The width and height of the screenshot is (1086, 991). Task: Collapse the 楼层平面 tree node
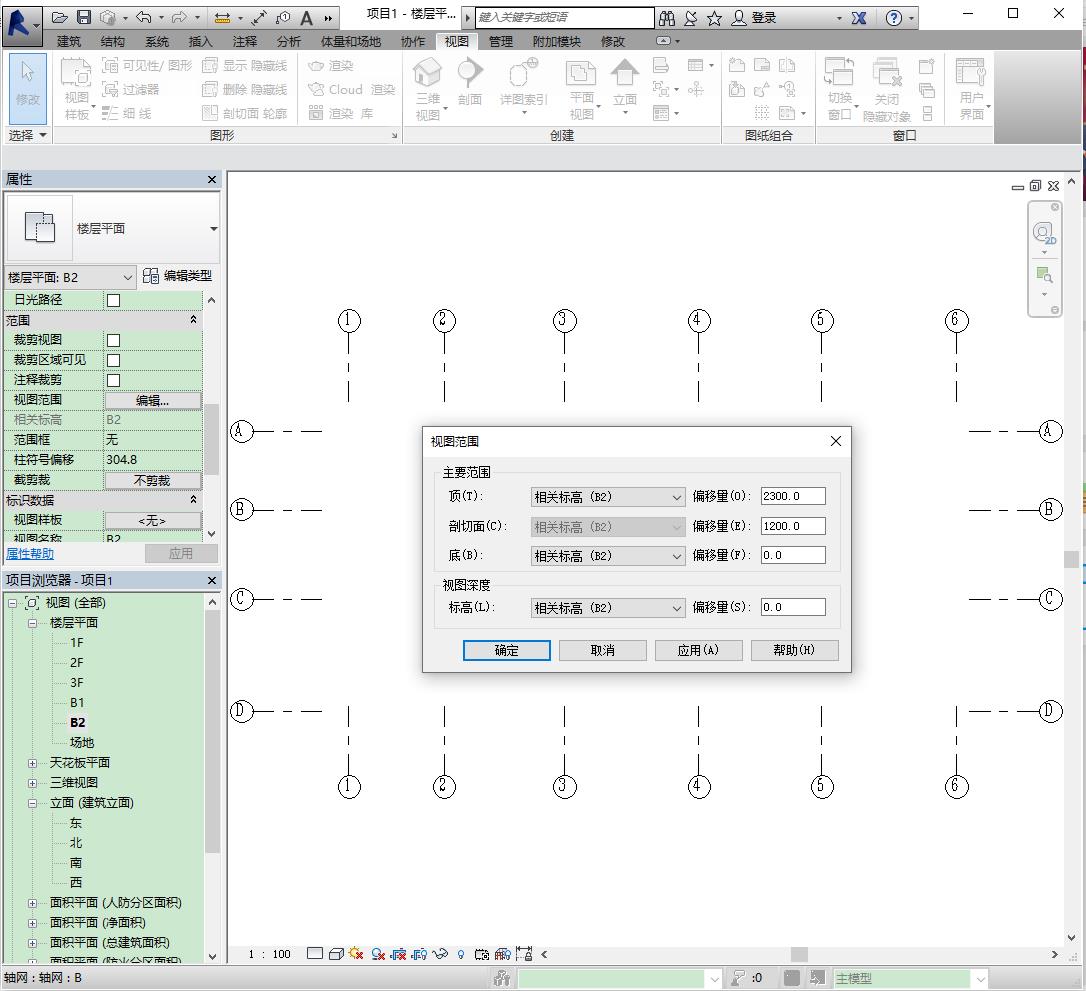point(33,623)
